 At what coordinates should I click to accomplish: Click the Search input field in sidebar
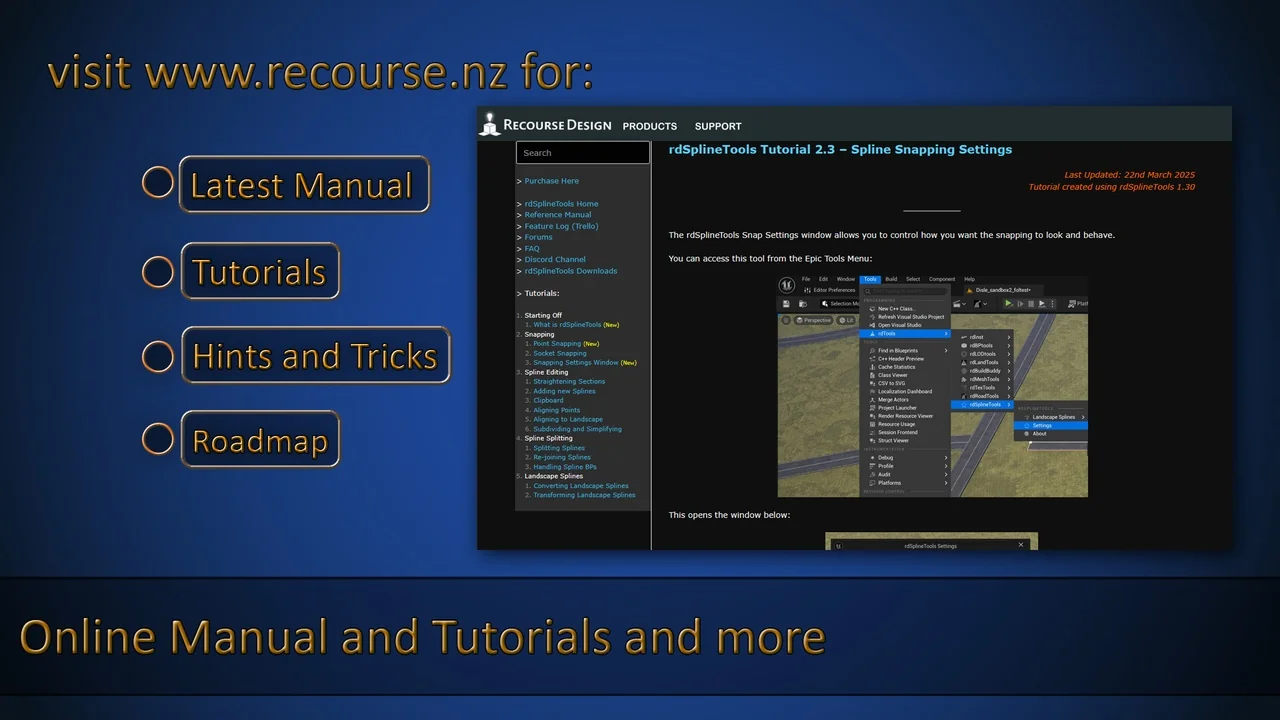pos(582,153)
